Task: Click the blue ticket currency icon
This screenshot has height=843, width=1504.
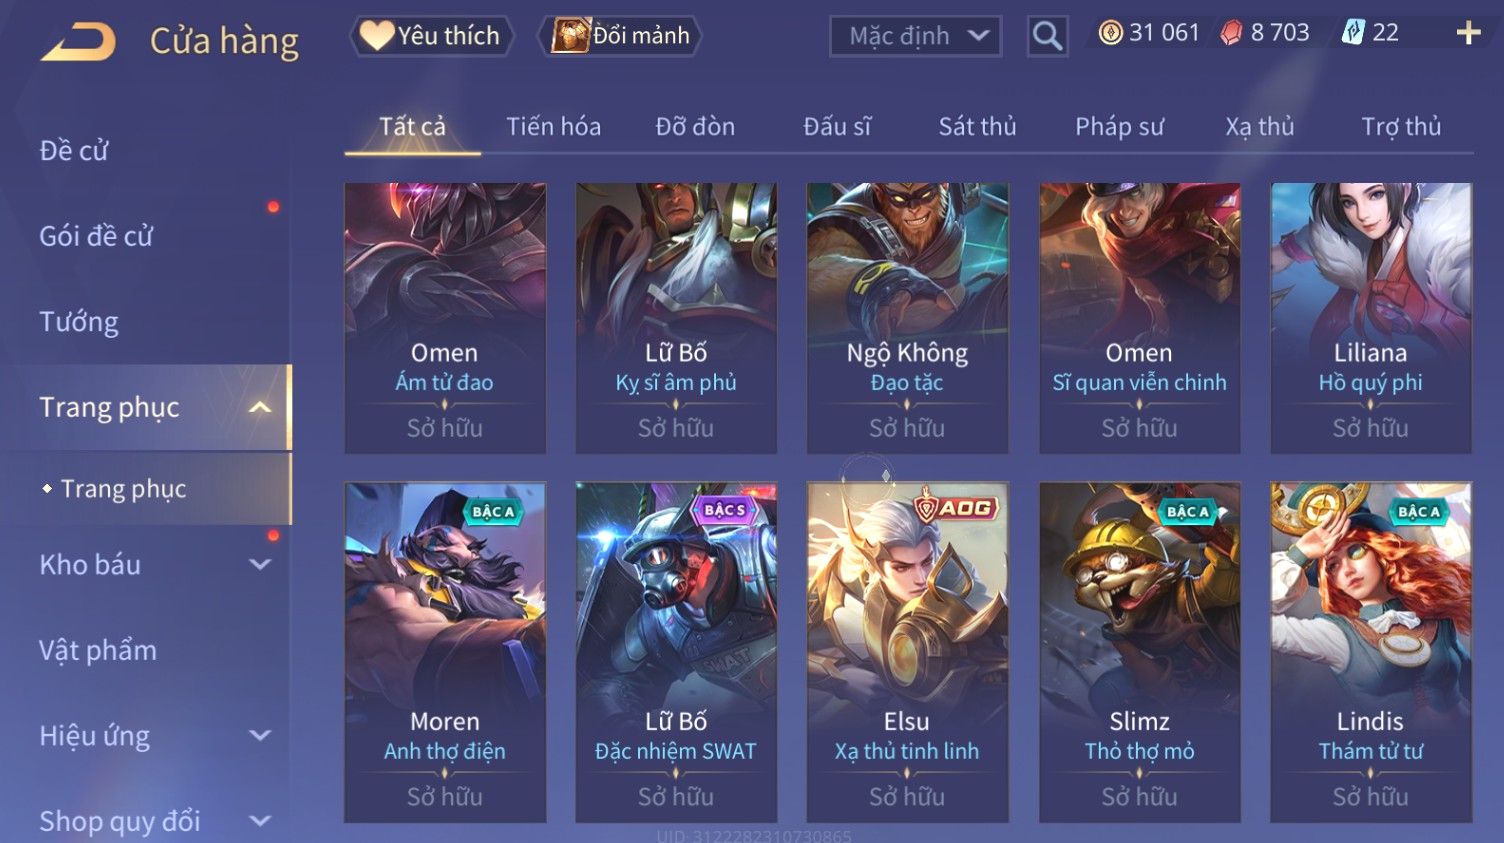Action: pos(1353,33)
